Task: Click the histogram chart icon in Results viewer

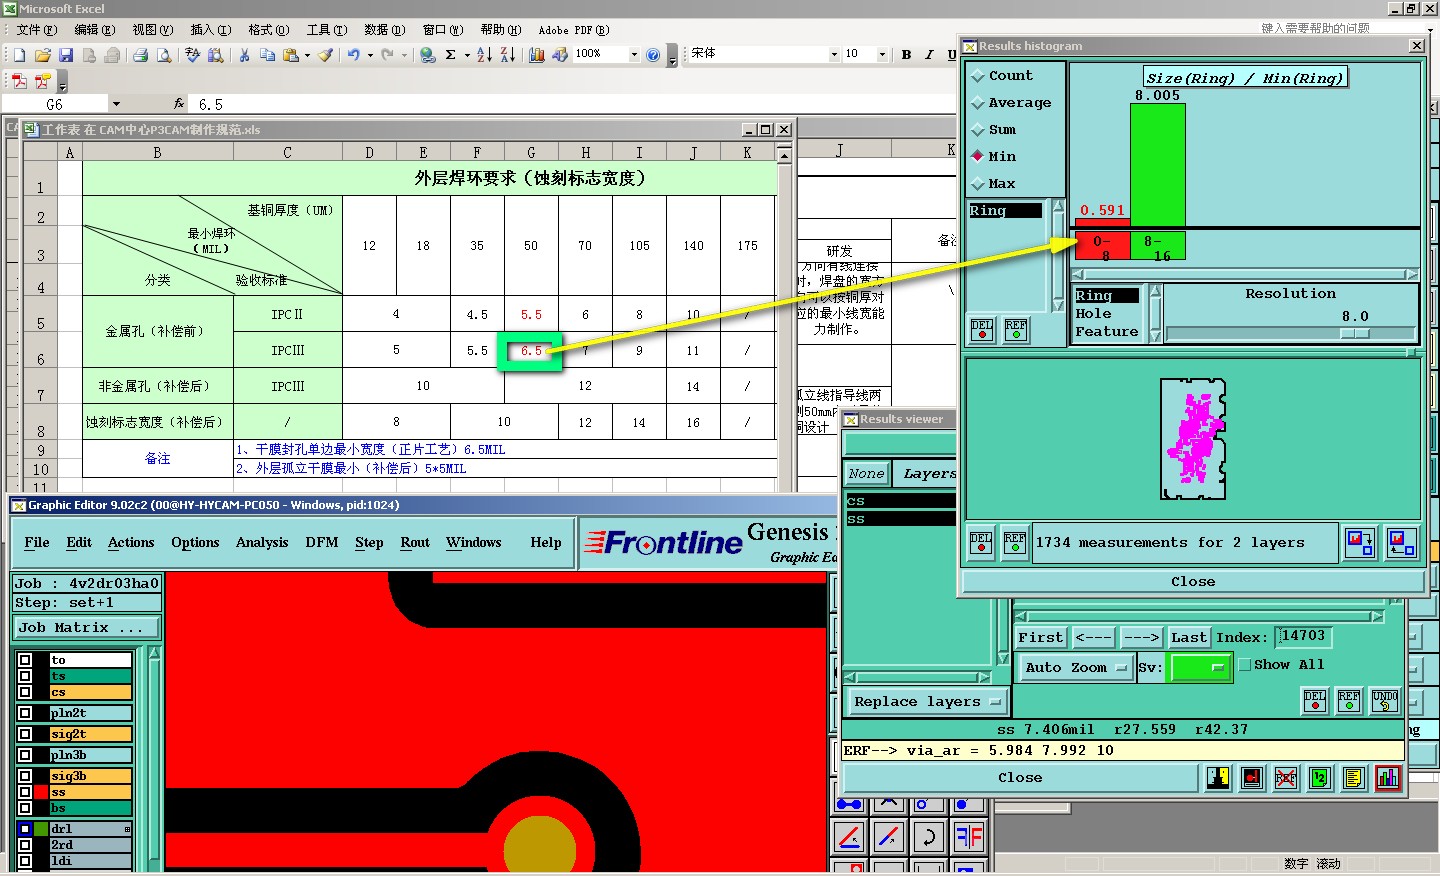Action: [x=1388, y=778]
